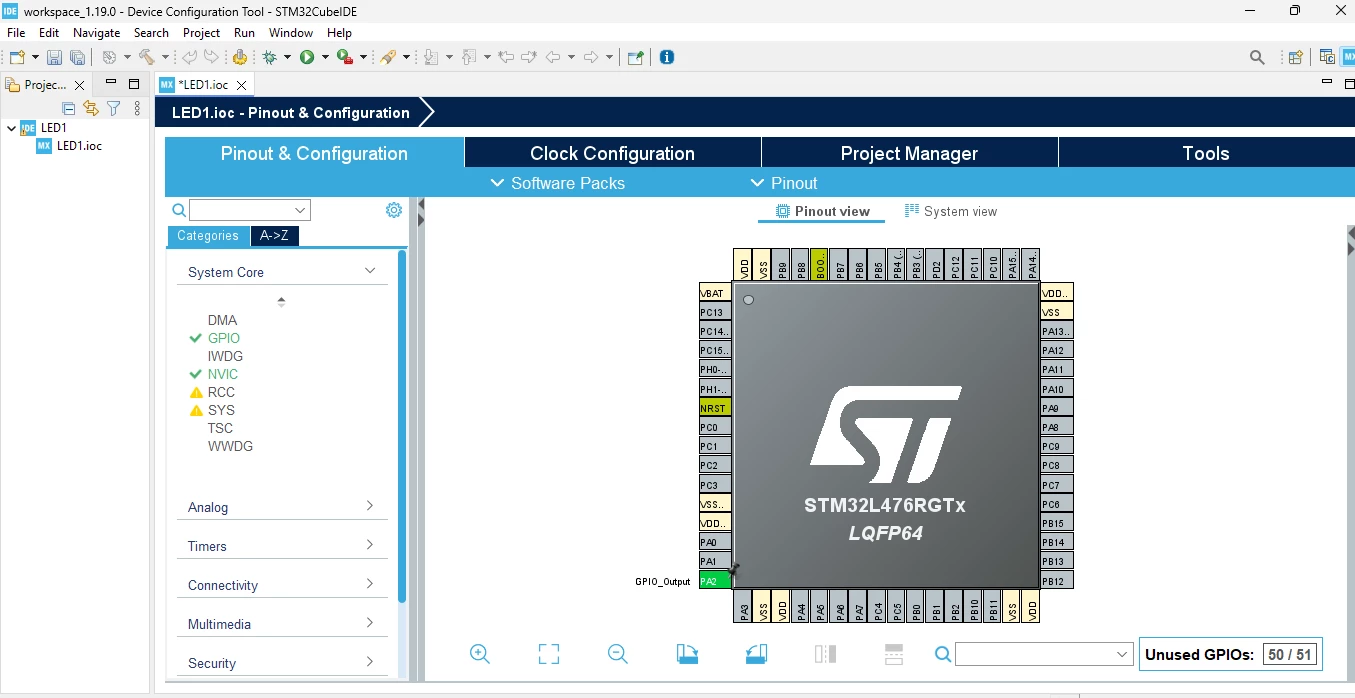Collapse the LED1 project tree node
1355x698 pixels.
(11, 128)
